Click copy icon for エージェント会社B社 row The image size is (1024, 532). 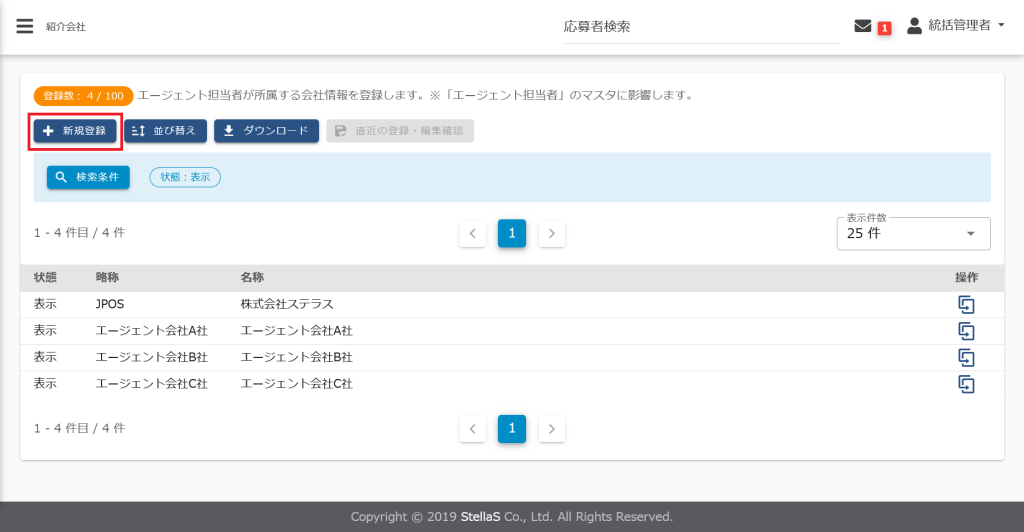tap(966, 357)
